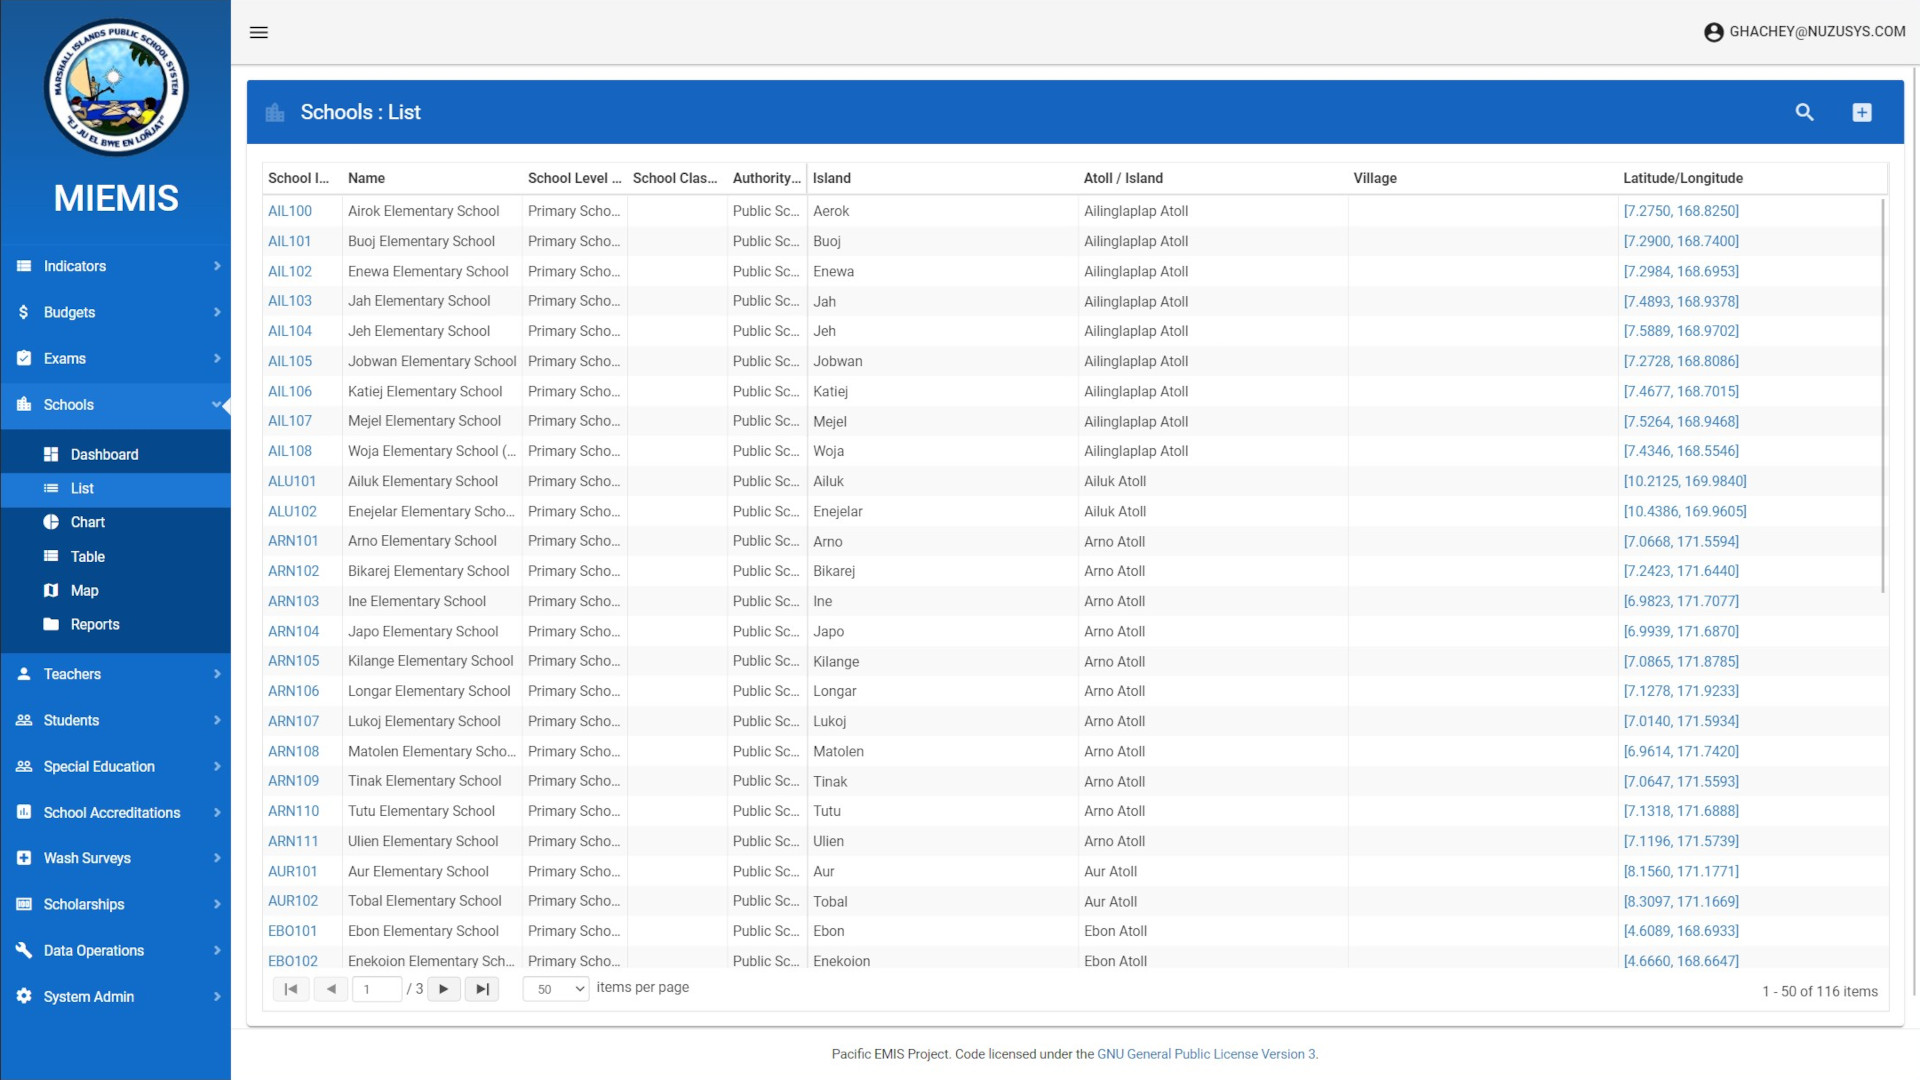This screenshot has width=1920, height=1080.
Task: Open school EBO101 link
Action: click(x=293, y=931)
